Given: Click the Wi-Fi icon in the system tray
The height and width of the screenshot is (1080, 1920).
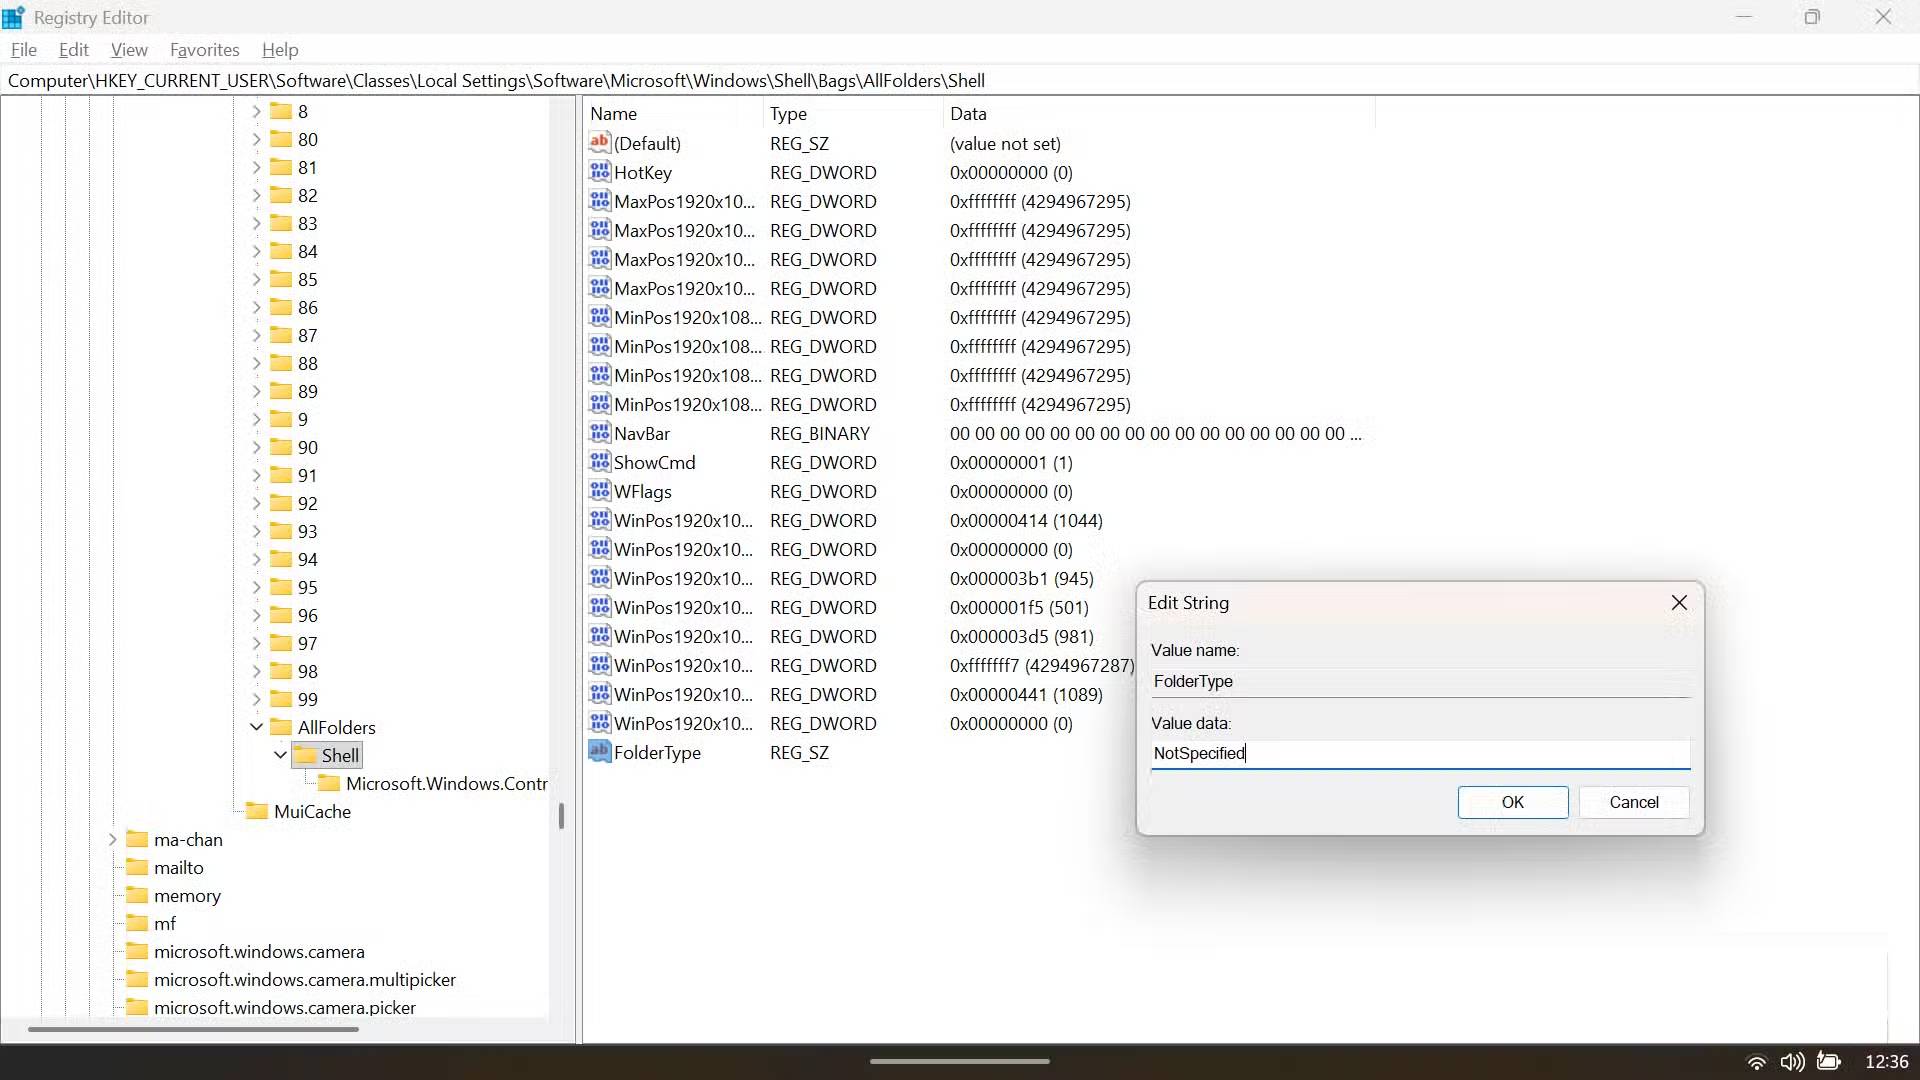Looking at the screenshot, I should [1758, 1062].
